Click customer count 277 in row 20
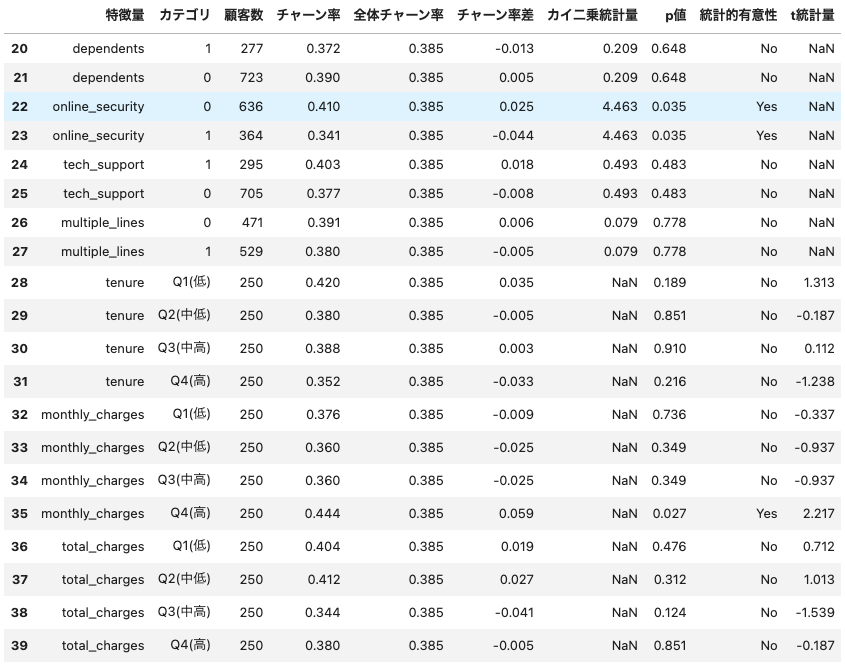 [x=250, y=49]
